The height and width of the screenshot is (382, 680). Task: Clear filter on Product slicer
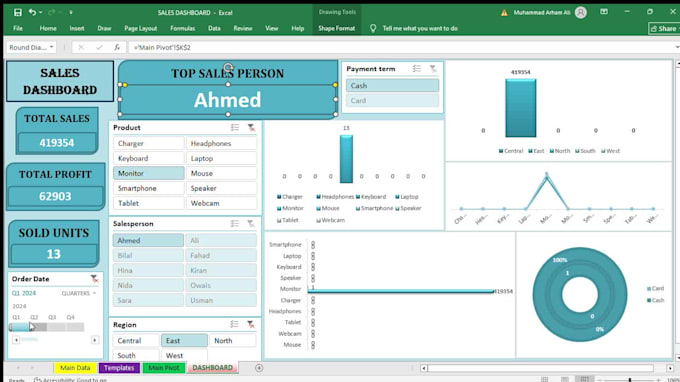[251, 127]
